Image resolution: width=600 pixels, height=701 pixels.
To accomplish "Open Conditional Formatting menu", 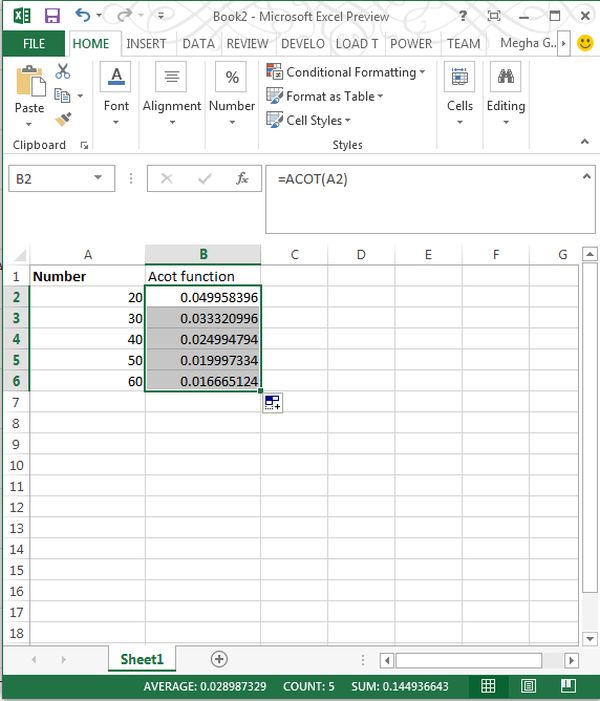I will (x=346, y=72).
